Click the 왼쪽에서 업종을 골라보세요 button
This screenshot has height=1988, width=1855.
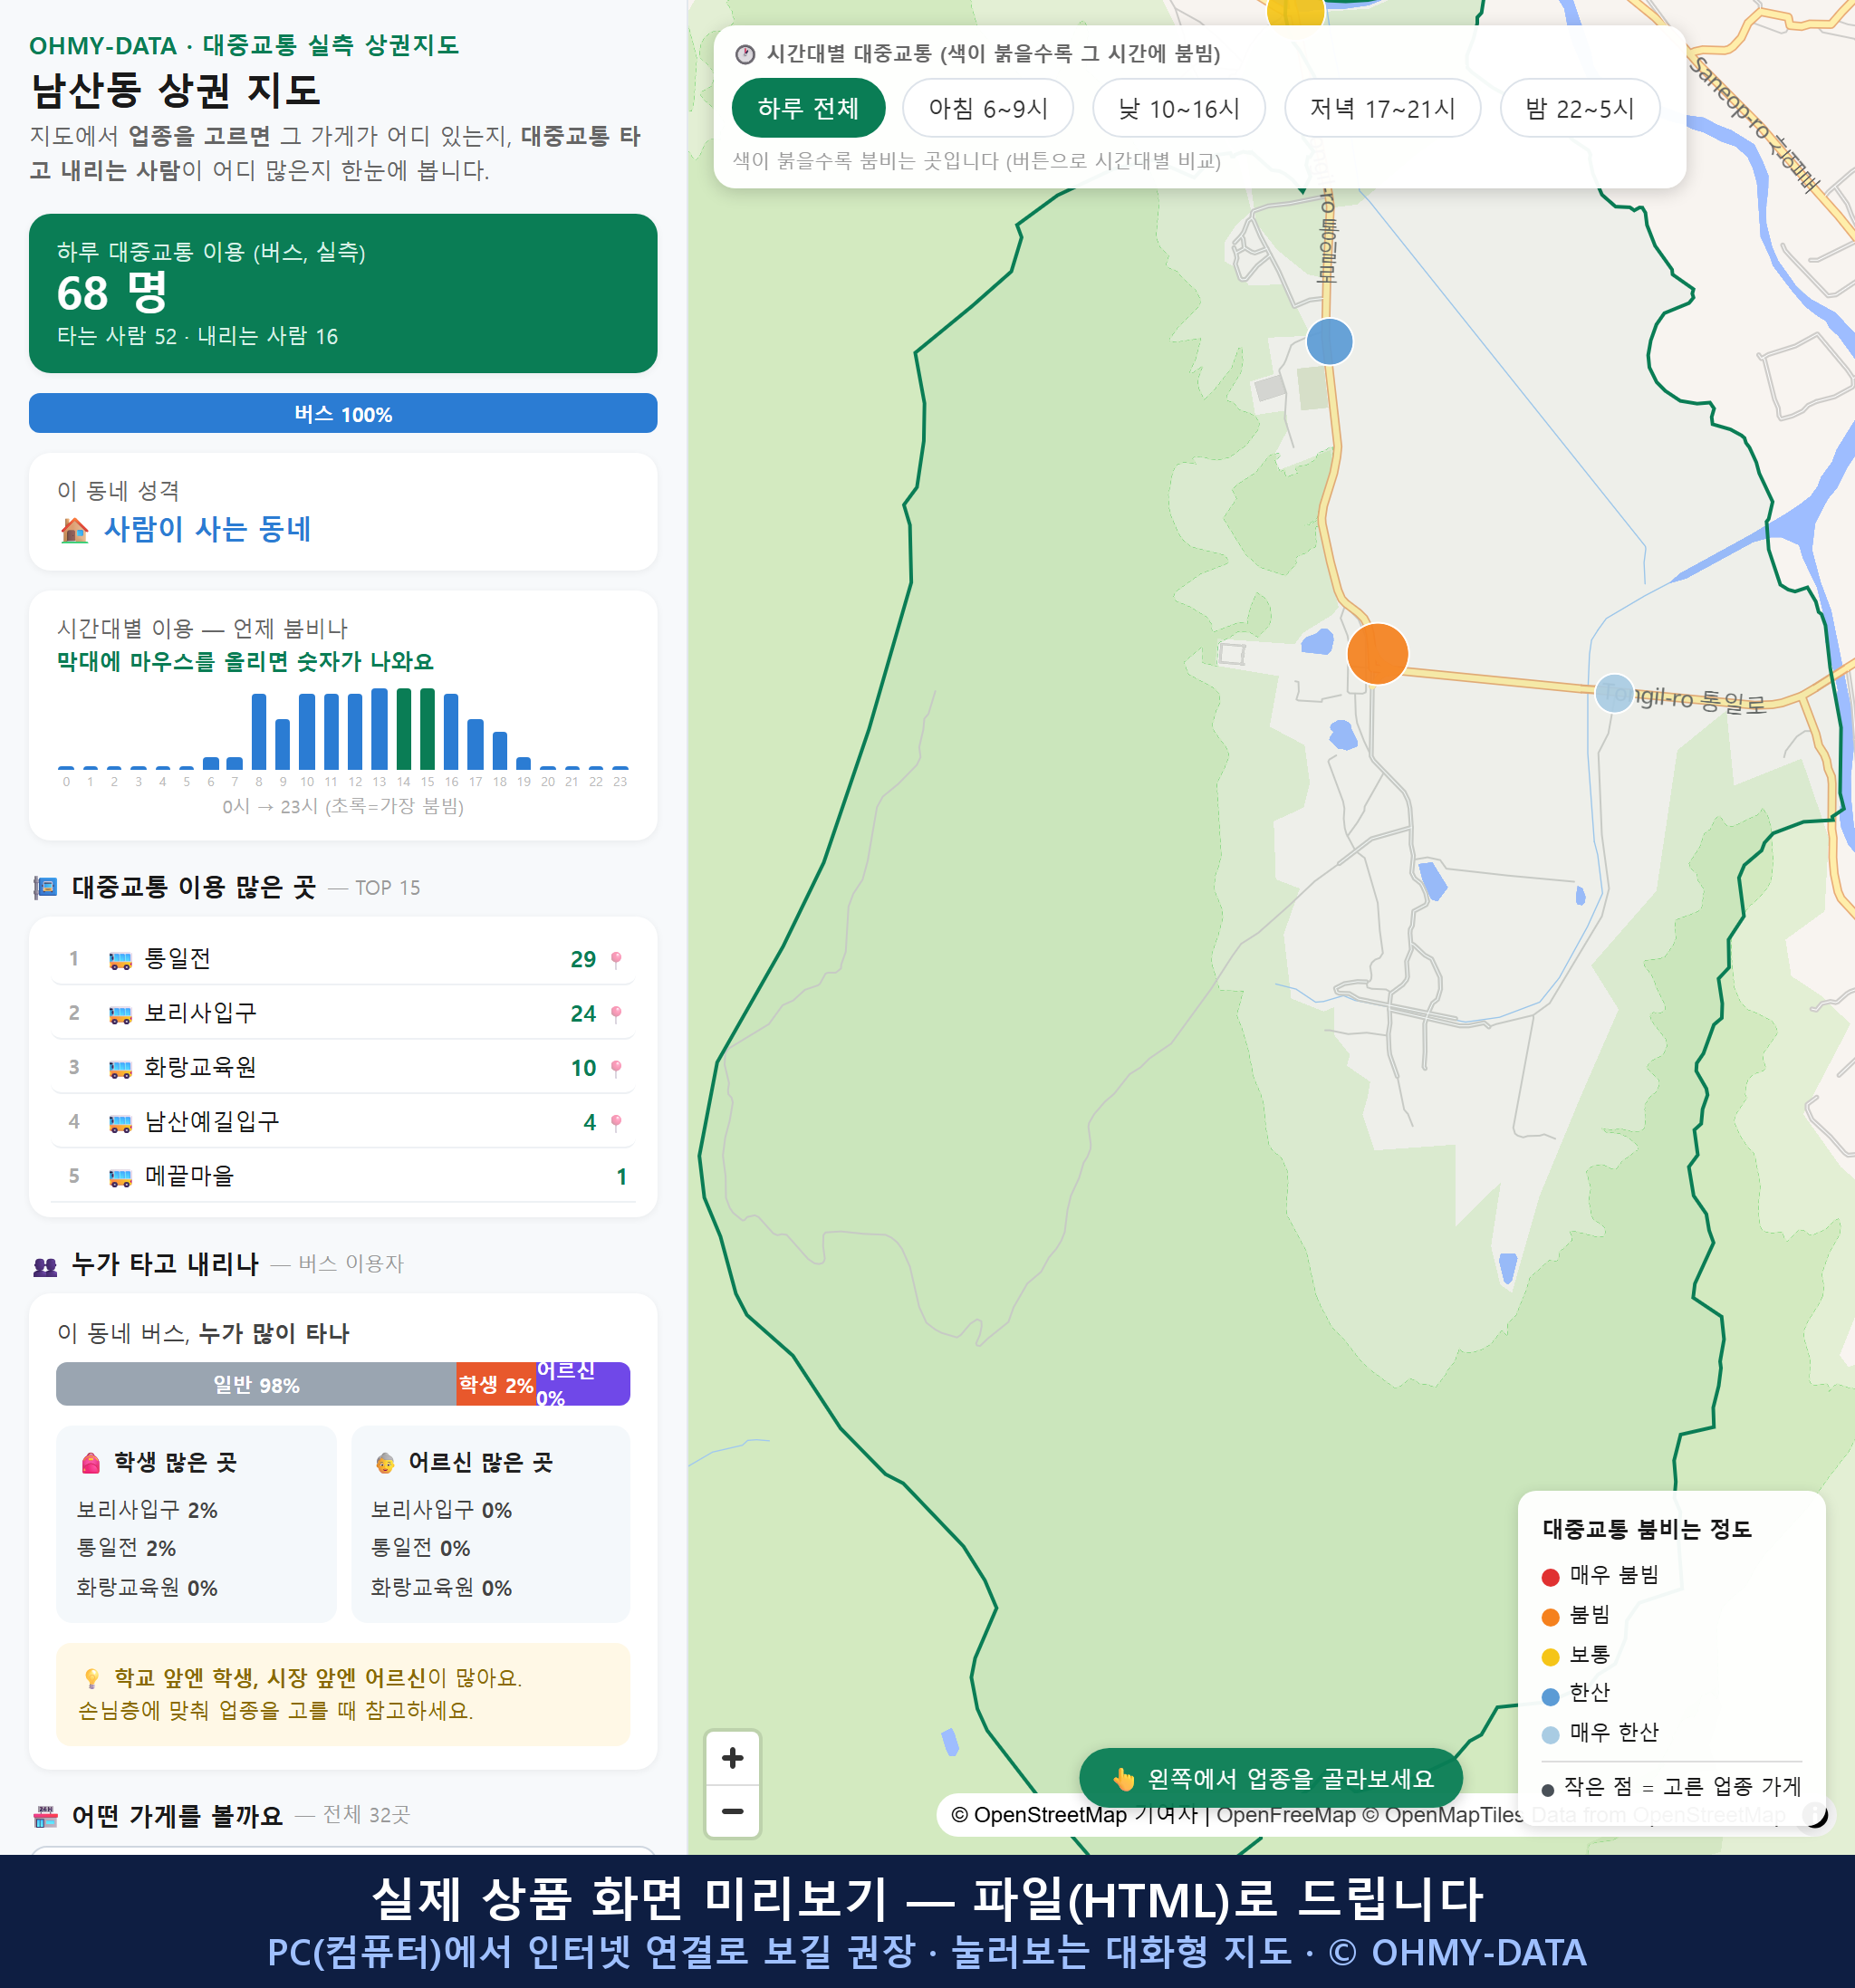click(1270, 1778)
